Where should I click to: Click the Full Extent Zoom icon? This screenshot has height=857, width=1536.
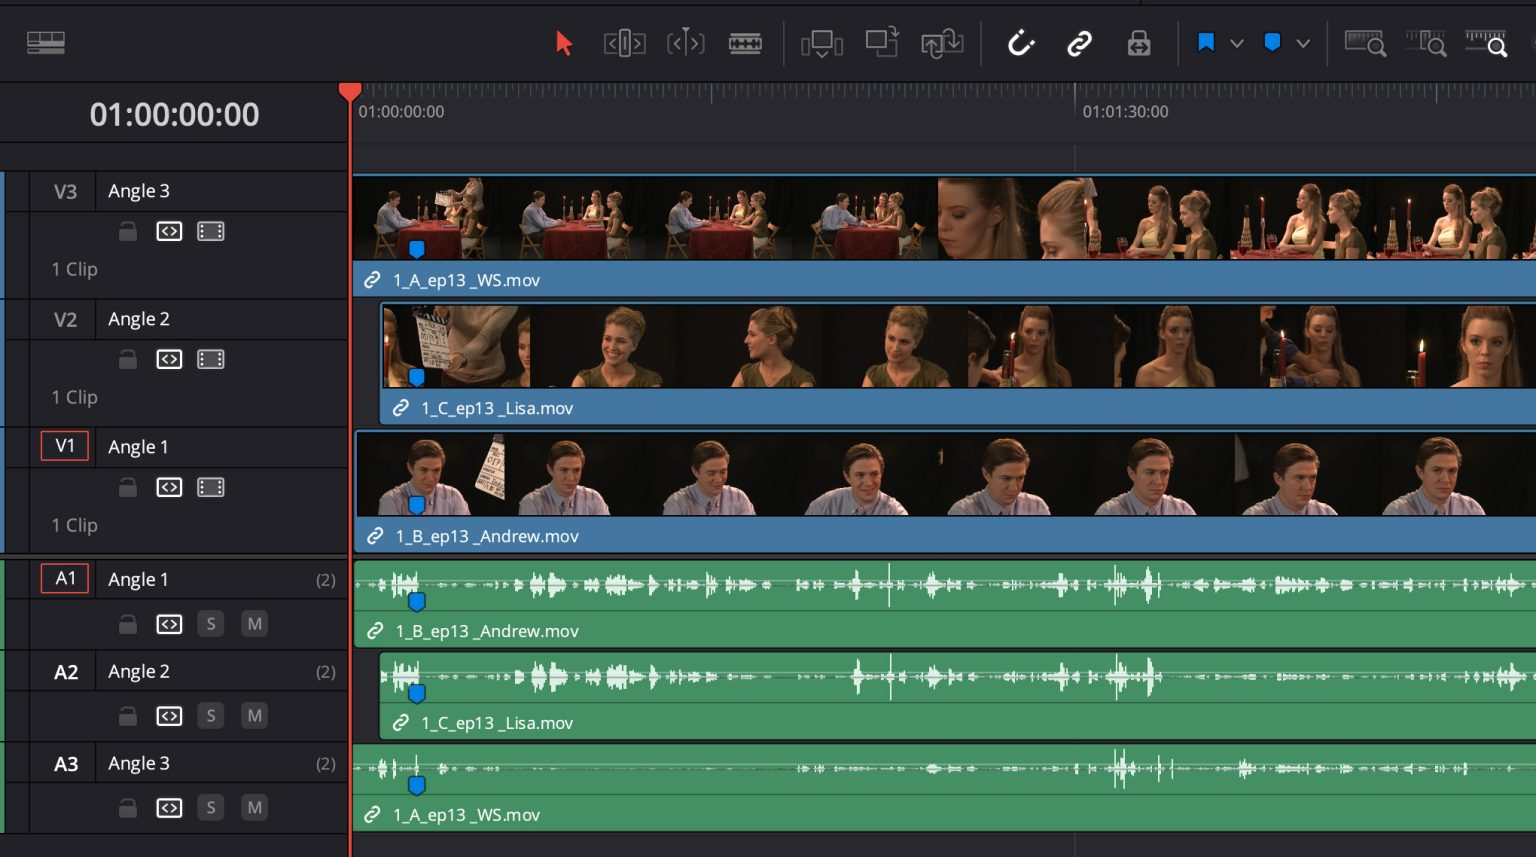point(1365,43)
